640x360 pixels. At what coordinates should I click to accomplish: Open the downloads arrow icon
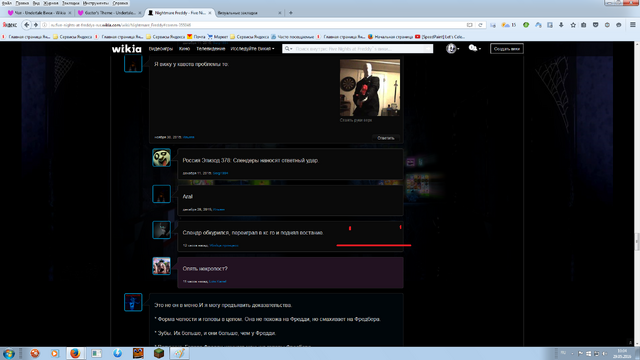point(561,25)
